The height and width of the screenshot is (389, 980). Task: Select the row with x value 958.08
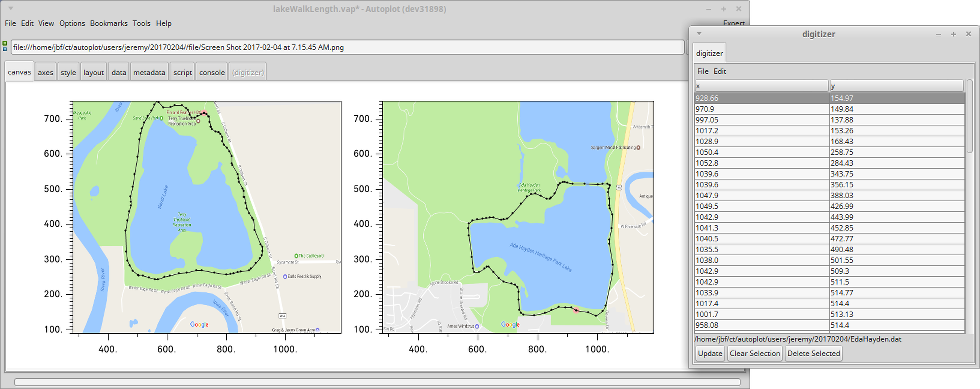point(829,325)
